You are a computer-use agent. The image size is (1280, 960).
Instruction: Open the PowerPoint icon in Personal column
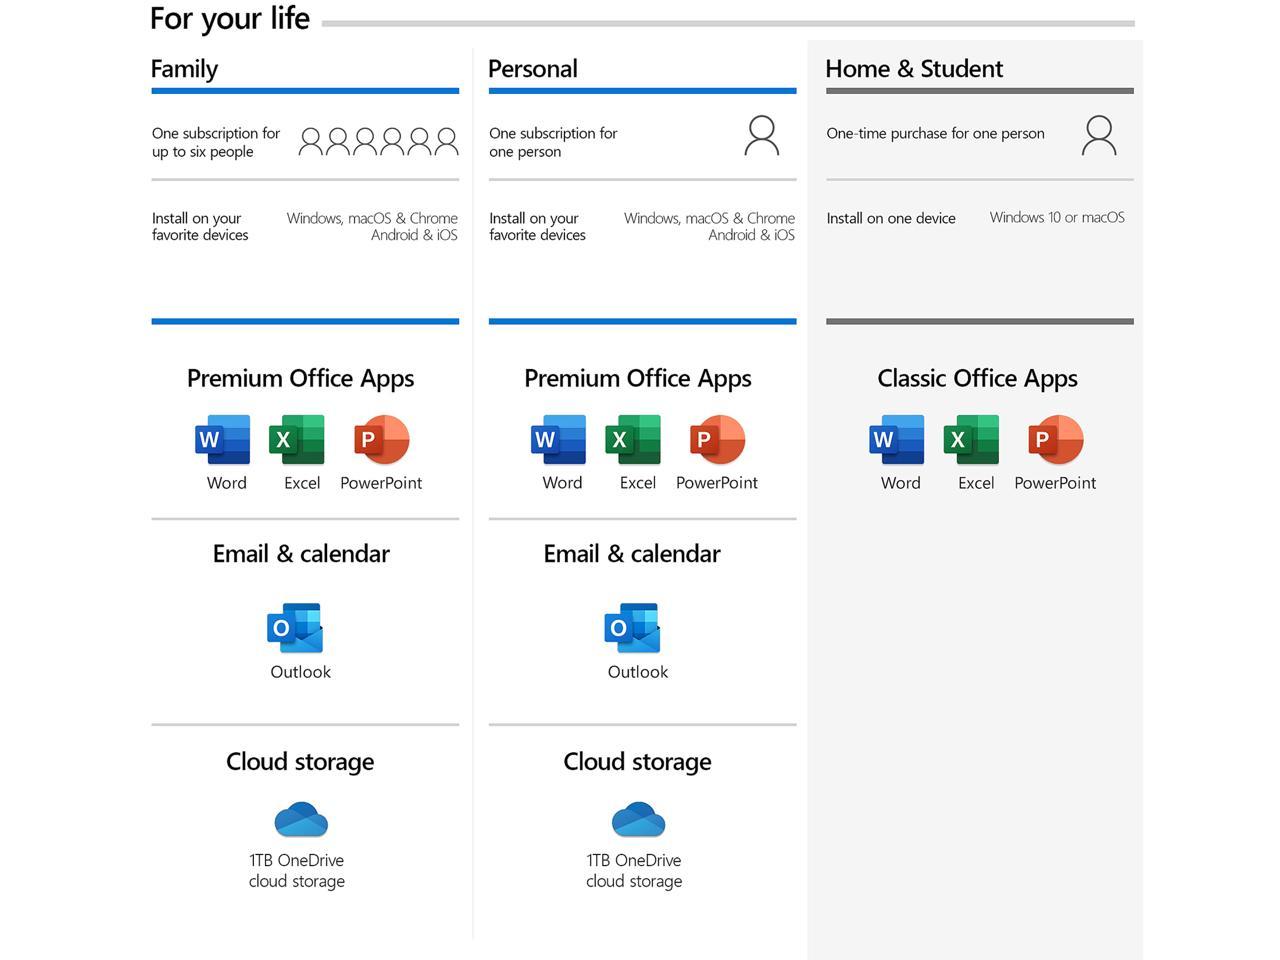[x=718, y=438]
